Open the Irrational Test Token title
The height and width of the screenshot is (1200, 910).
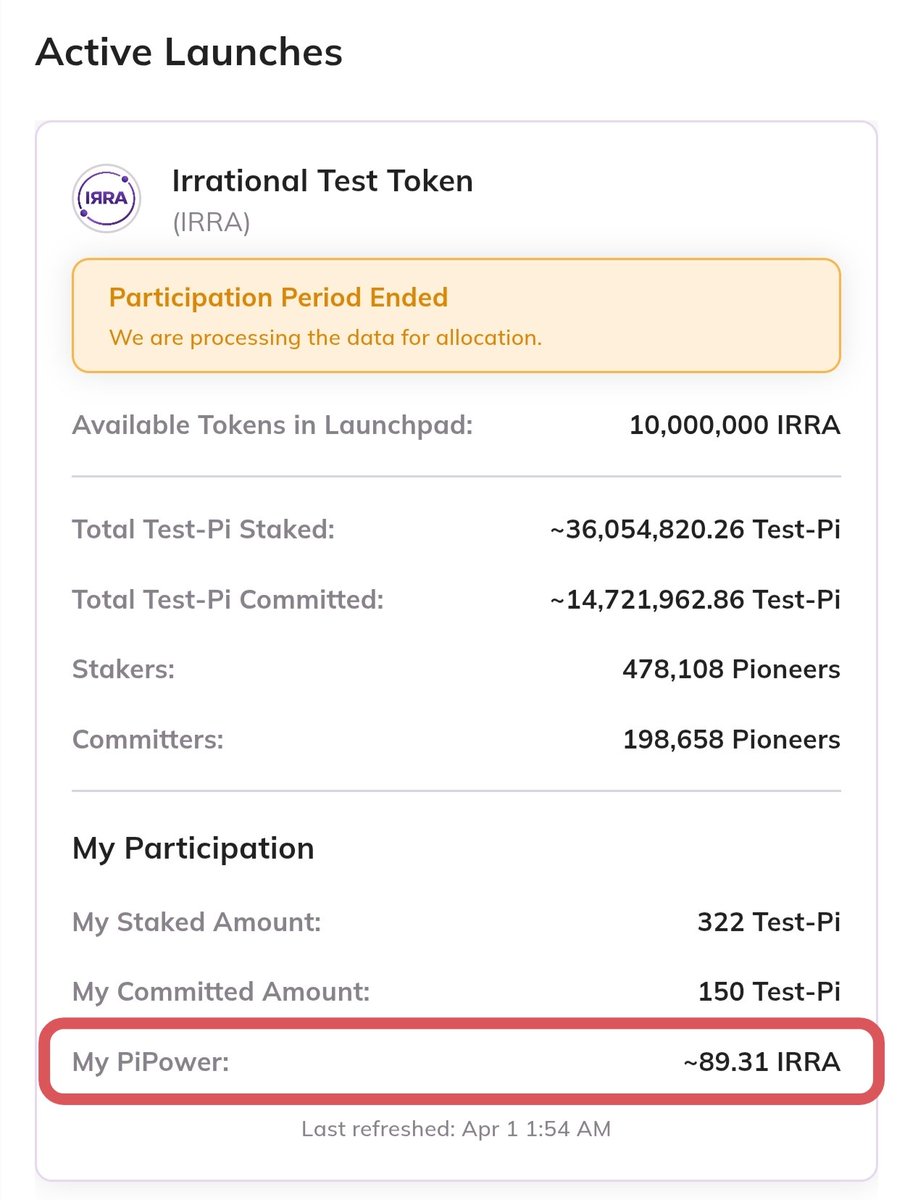322,181
